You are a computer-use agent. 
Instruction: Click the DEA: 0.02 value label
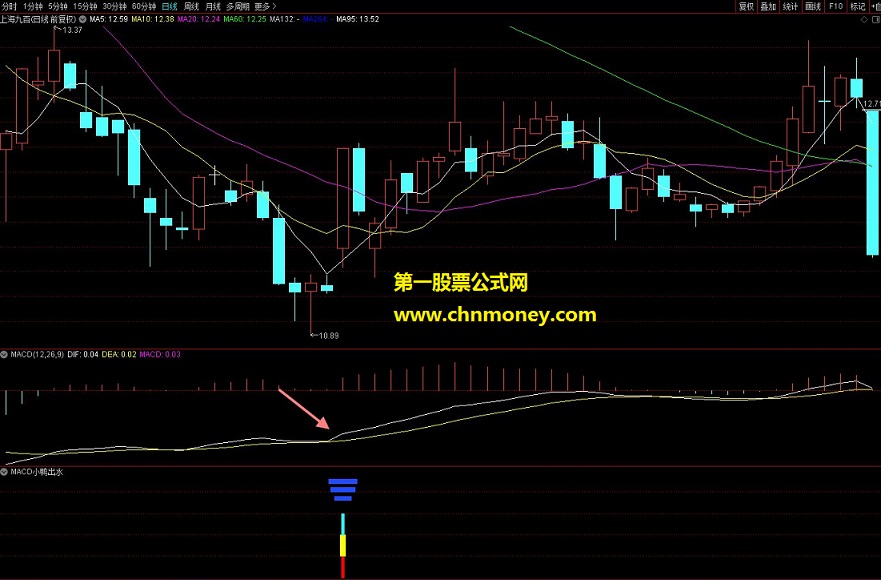(x=119, y=355)
